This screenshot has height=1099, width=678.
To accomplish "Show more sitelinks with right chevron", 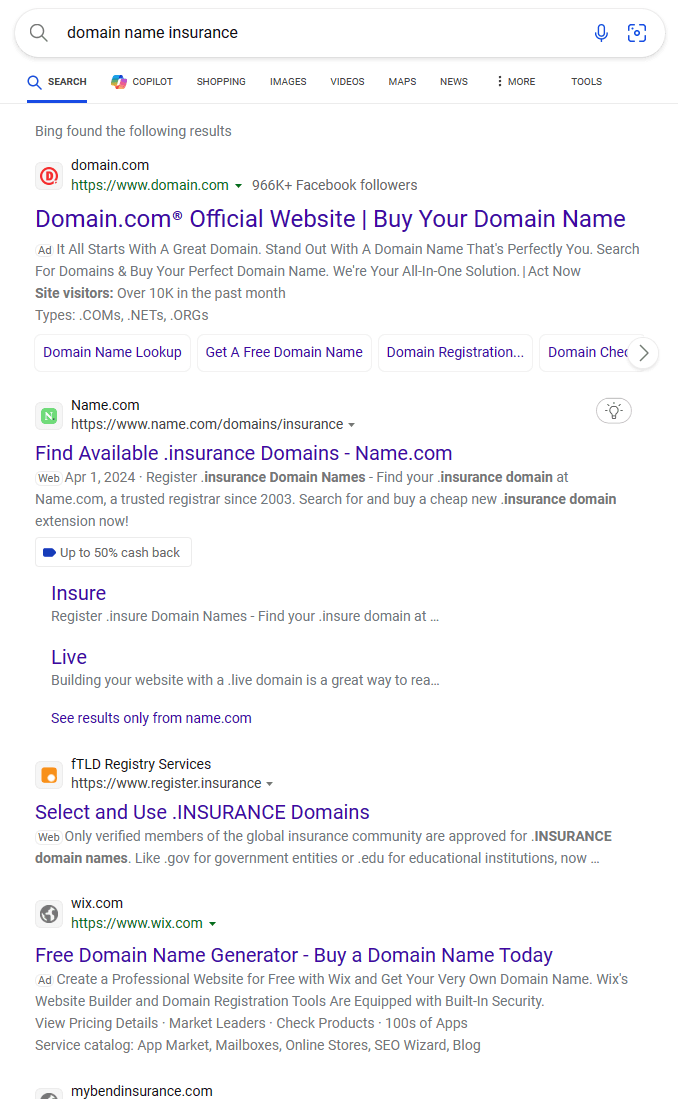I will [644, 353].
